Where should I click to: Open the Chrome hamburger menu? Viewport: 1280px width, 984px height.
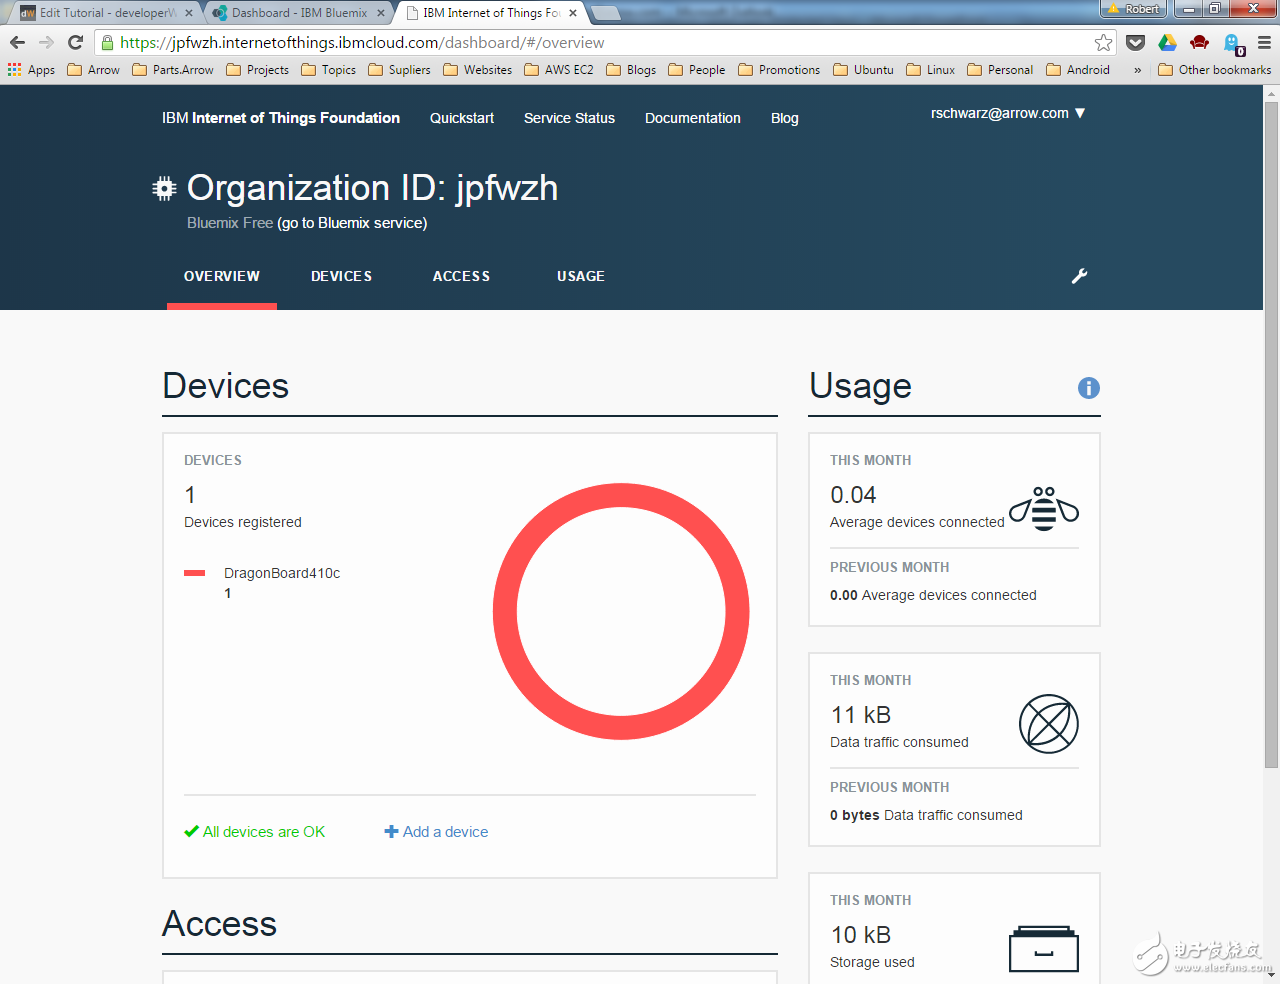1264,42
